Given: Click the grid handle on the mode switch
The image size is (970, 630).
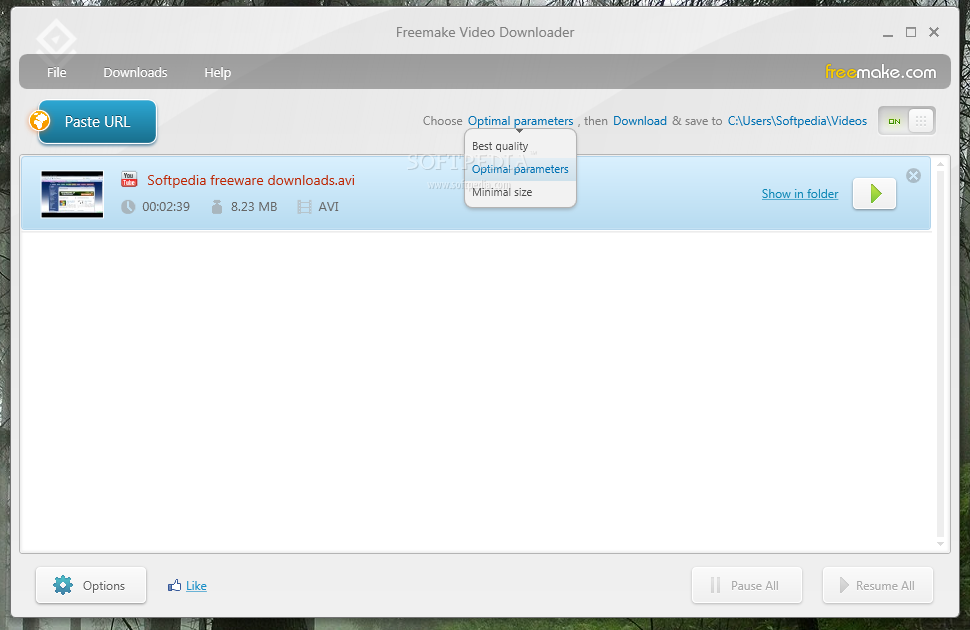Looking at the screenshot, I should pyautogui.click(x=921, y=121).
